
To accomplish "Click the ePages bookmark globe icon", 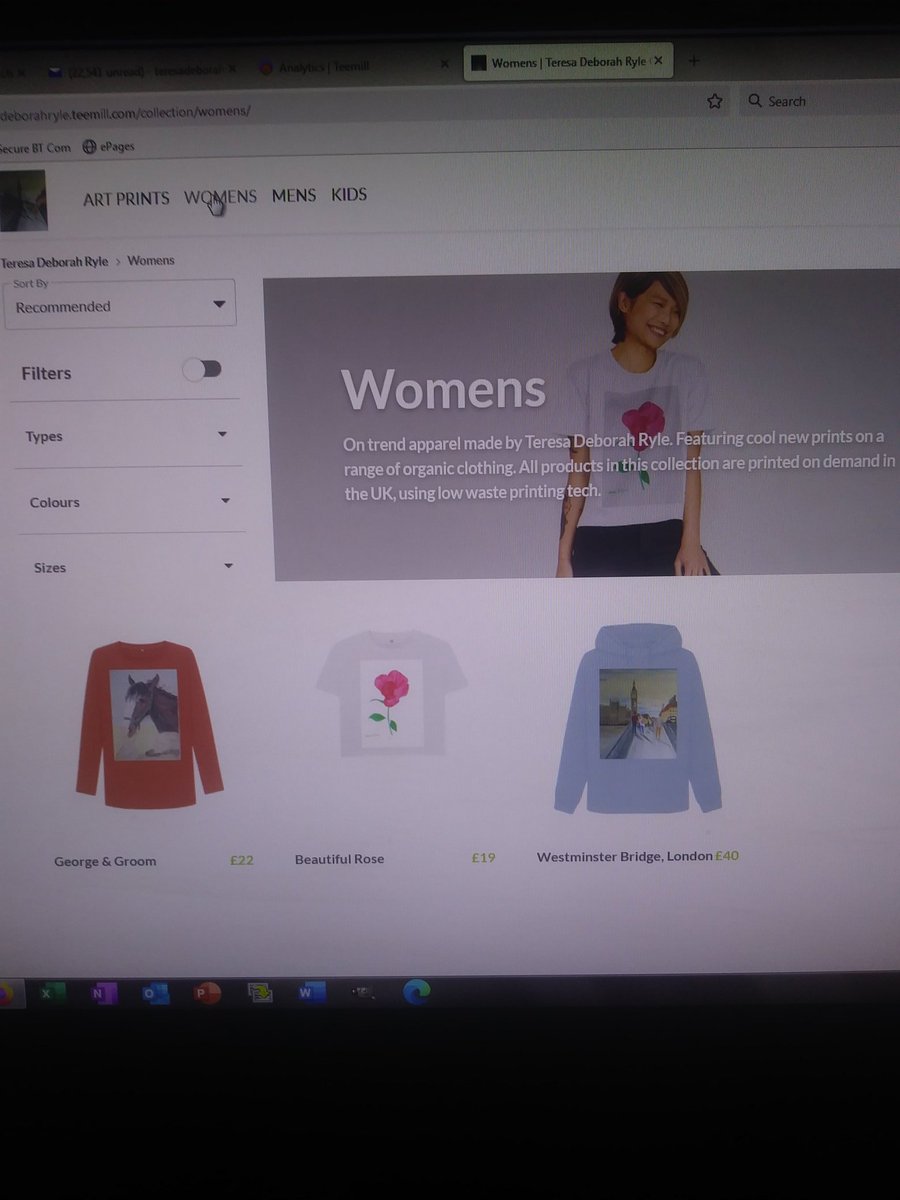I will 89,146.
